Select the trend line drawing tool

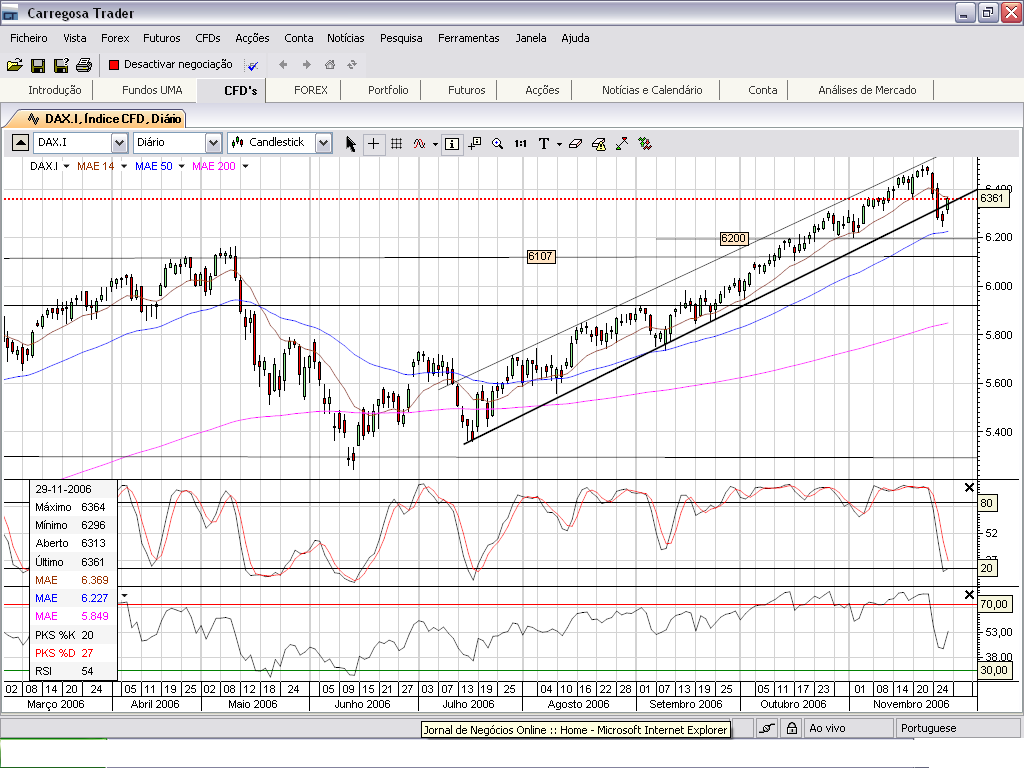622,144
